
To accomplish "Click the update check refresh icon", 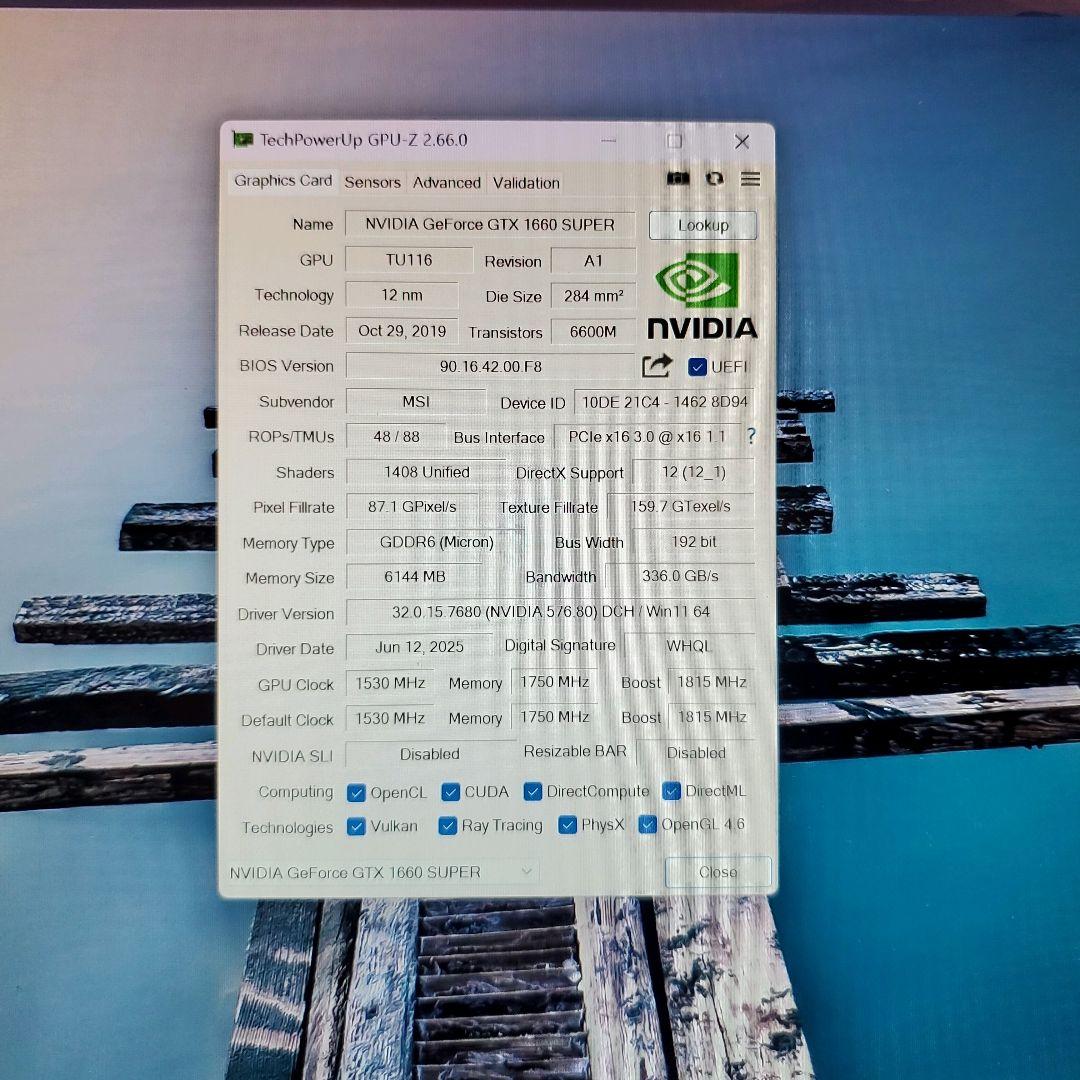I will tap(714, 178).
